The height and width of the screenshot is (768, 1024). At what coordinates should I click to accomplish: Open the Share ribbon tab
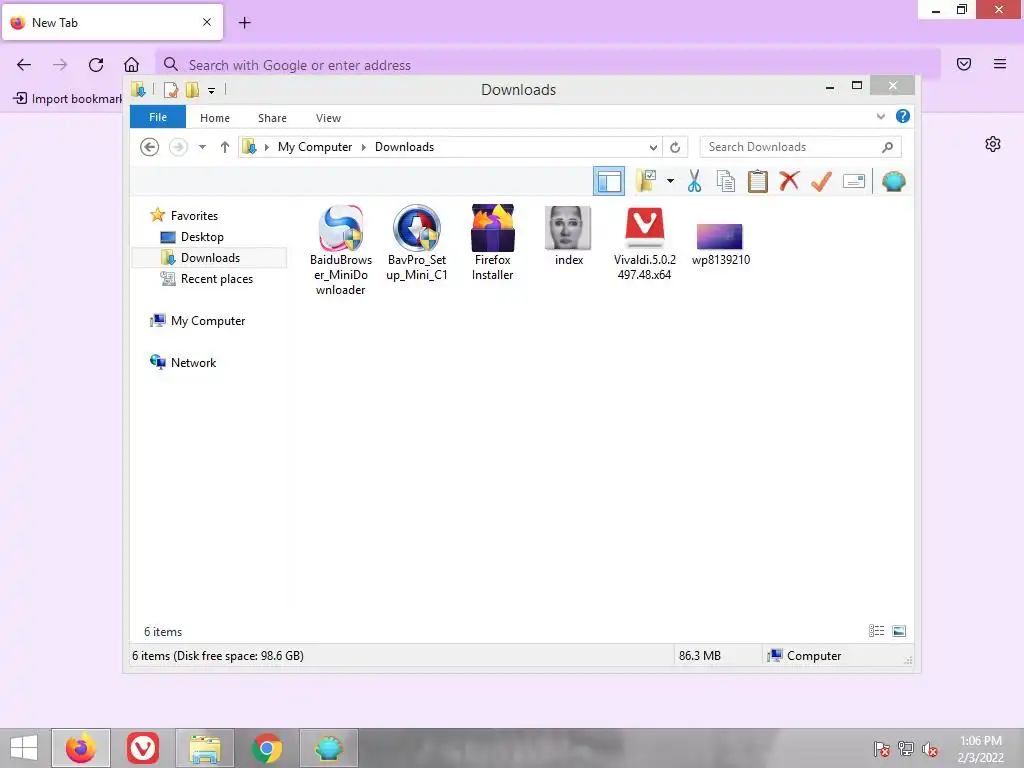272,118
